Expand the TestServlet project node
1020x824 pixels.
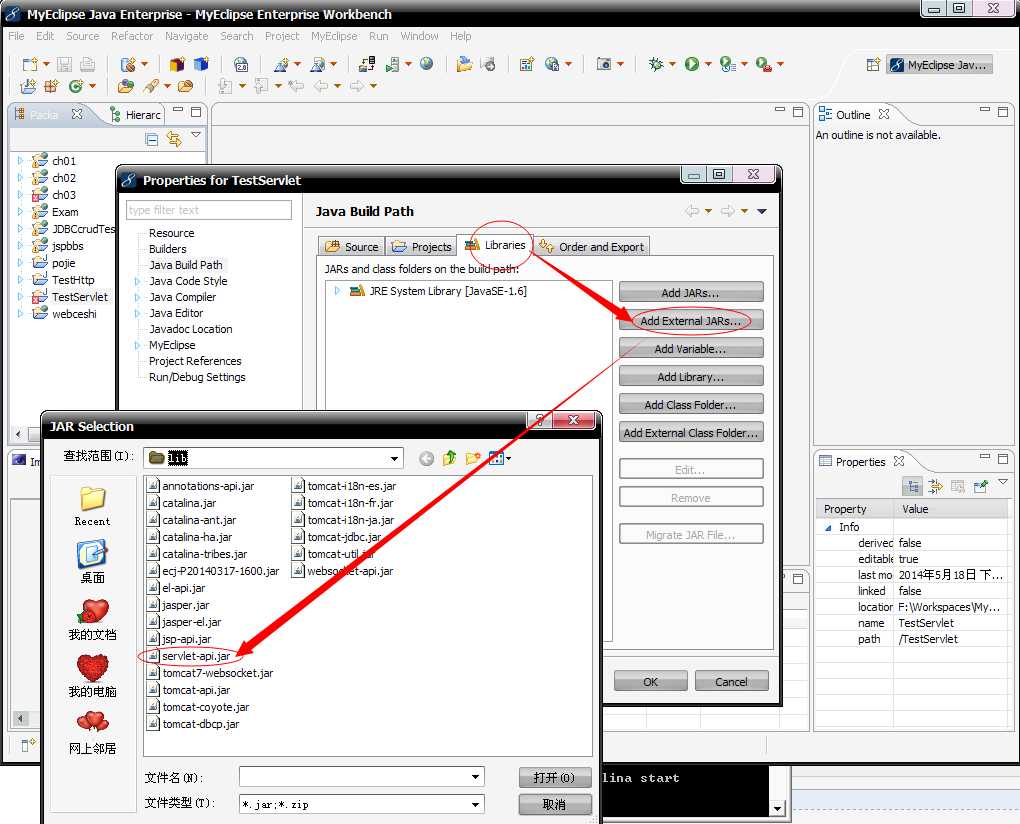20,296
